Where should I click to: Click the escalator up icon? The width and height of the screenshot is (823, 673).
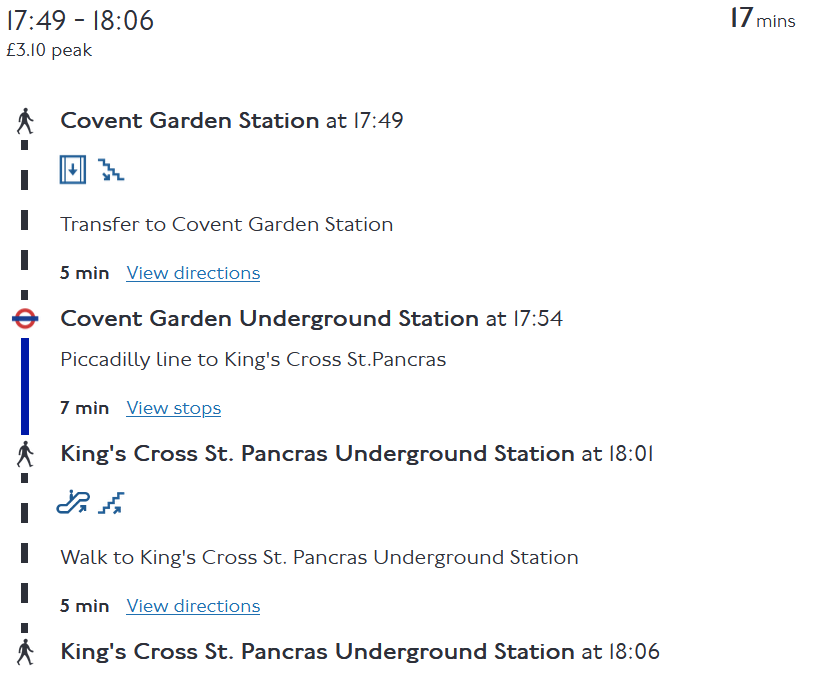coord(73,503)
